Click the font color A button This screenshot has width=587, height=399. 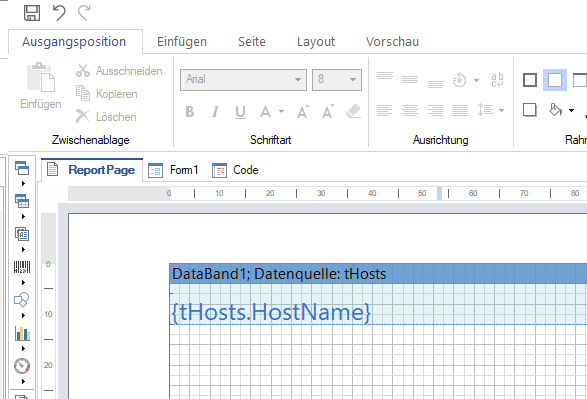265,112
